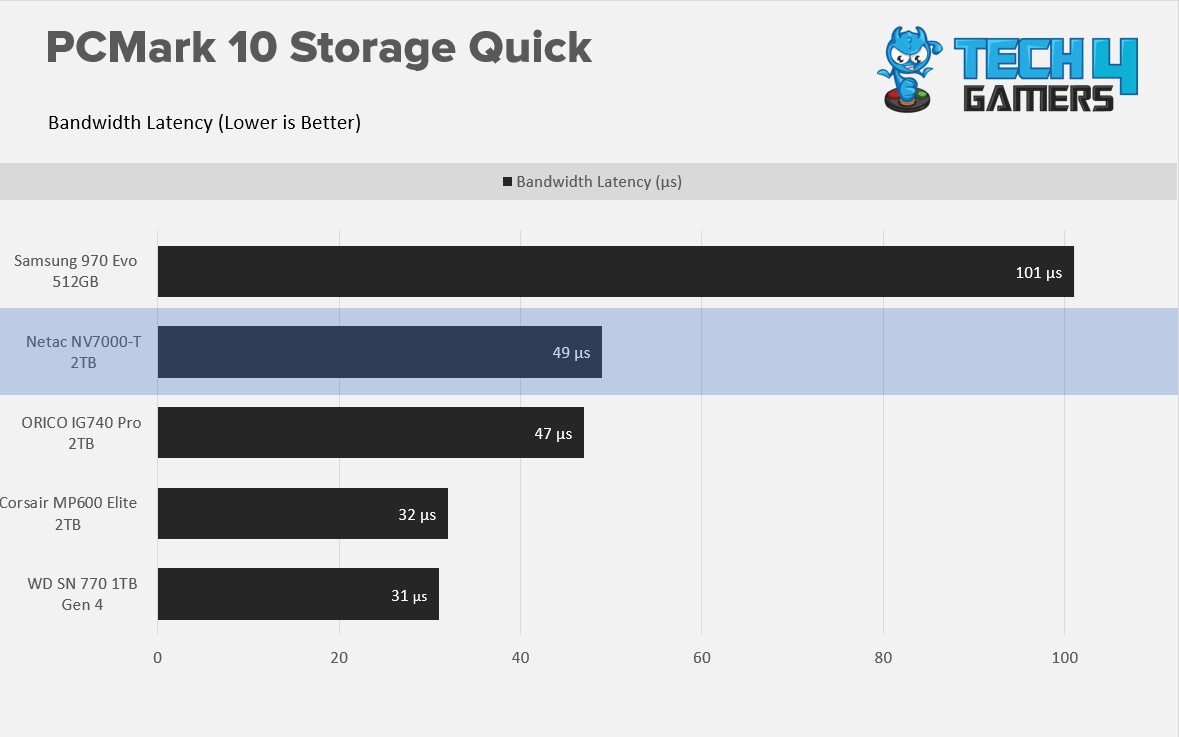Click the PCMark 10 Storage Quick title

pos(319,47)
